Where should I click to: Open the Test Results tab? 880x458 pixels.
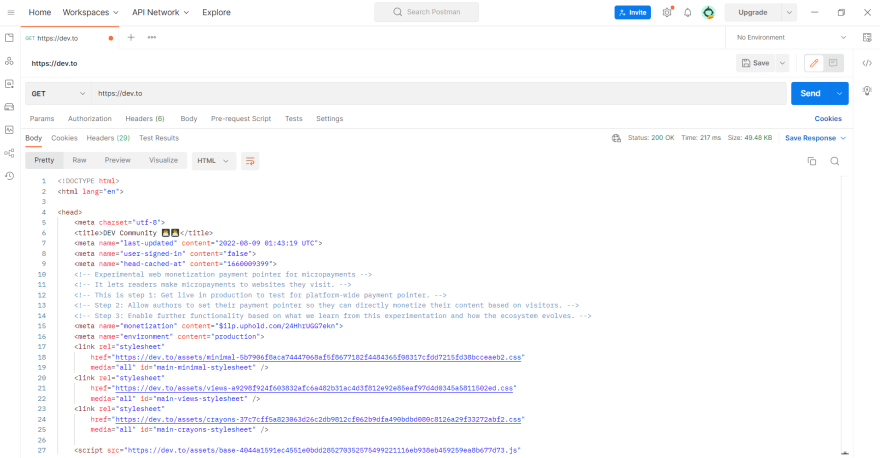pos(159,138)
